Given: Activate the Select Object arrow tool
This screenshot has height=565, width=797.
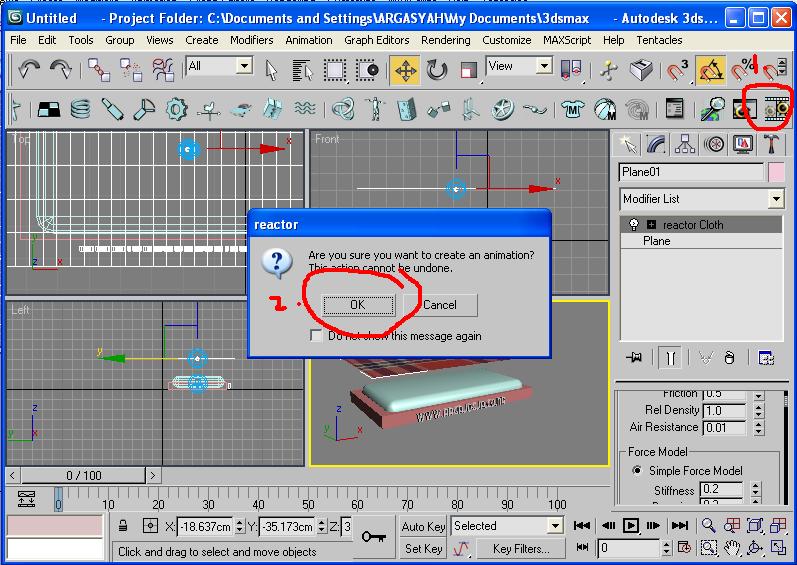Looking at the screenshot, I should (x=271, y=70).
